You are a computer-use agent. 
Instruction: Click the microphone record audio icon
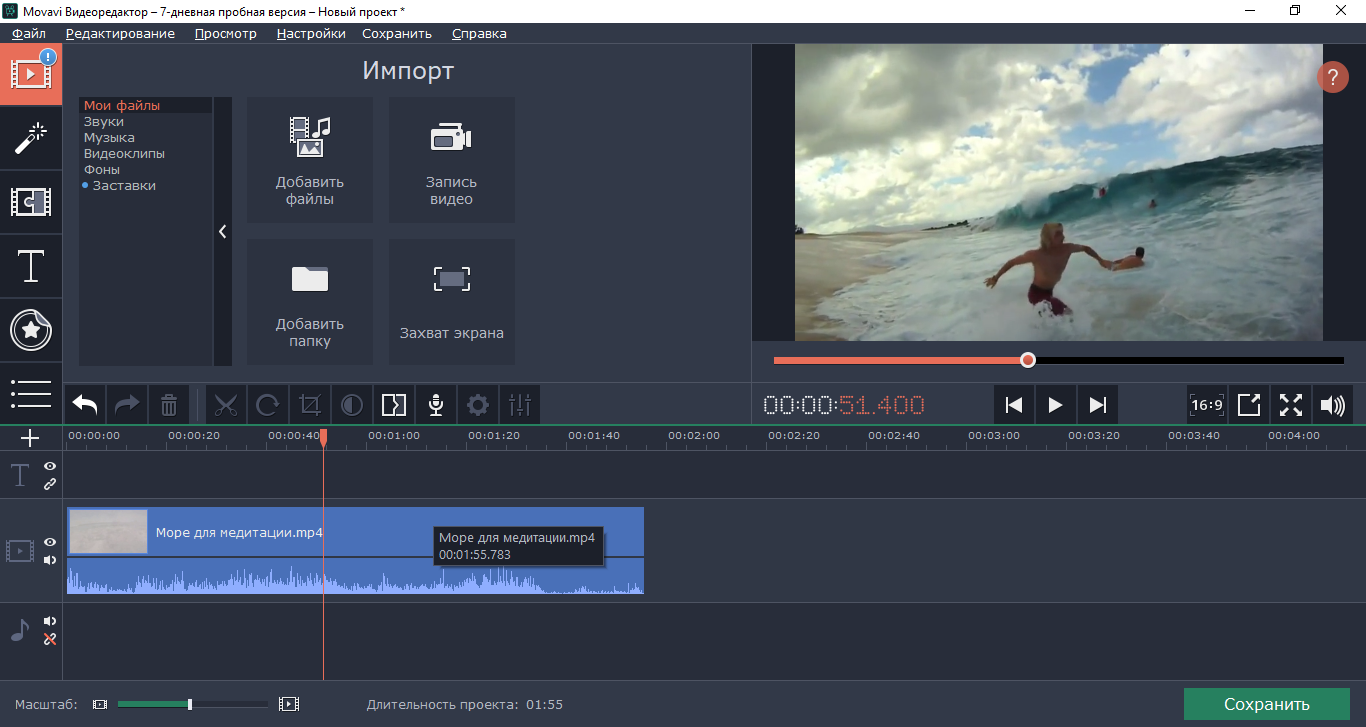click(436, 405)
